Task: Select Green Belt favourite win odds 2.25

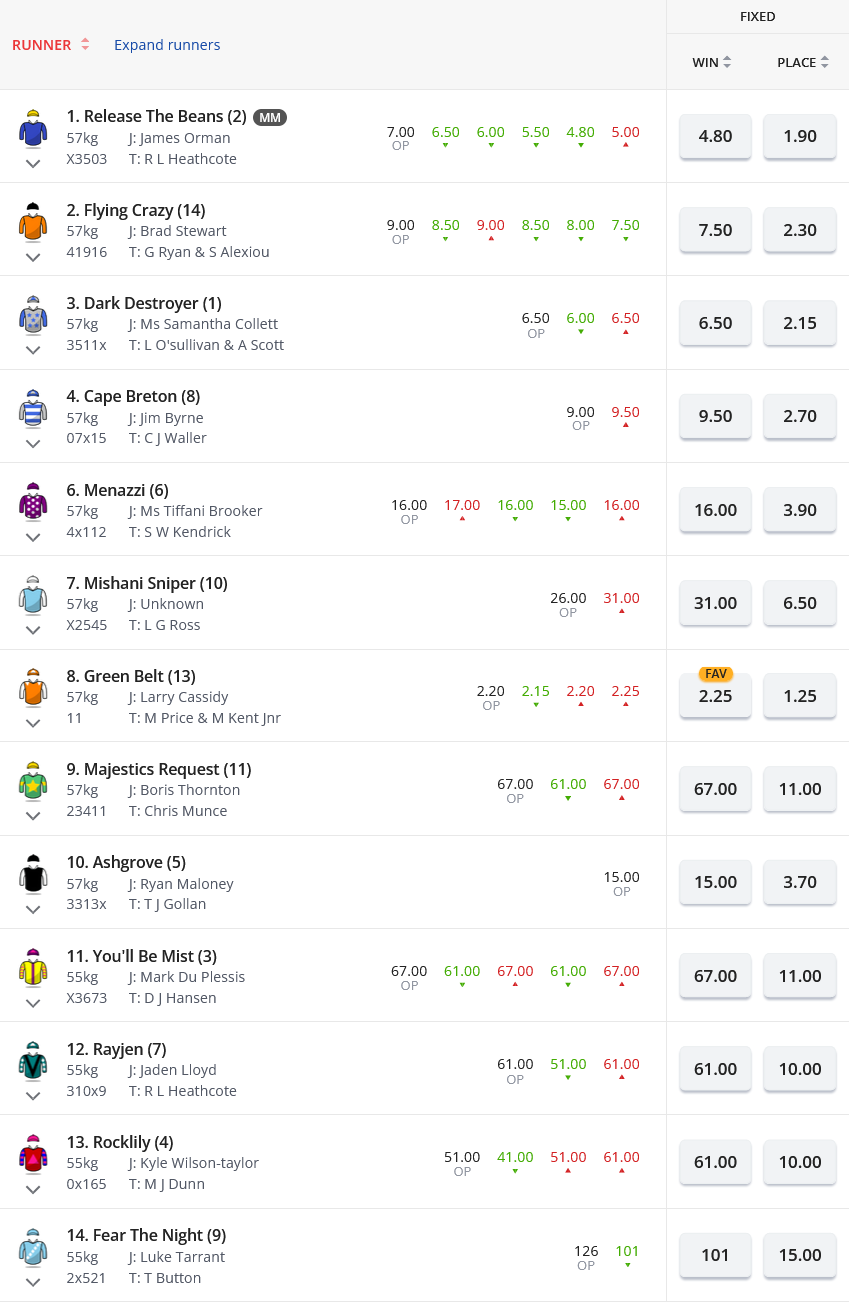Action: pos(715,696)
